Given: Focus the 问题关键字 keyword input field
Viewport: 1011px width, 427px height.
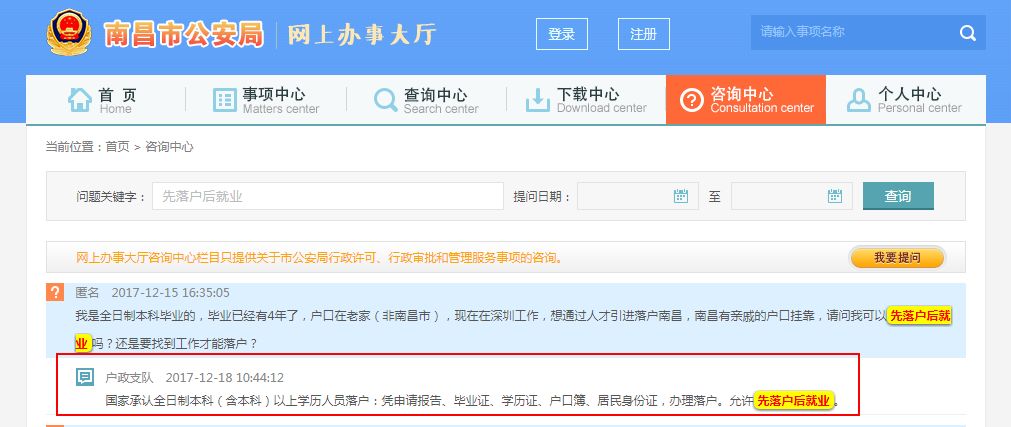Looking at the screenshot, I should pyautogui.click(x=327, y=196).
